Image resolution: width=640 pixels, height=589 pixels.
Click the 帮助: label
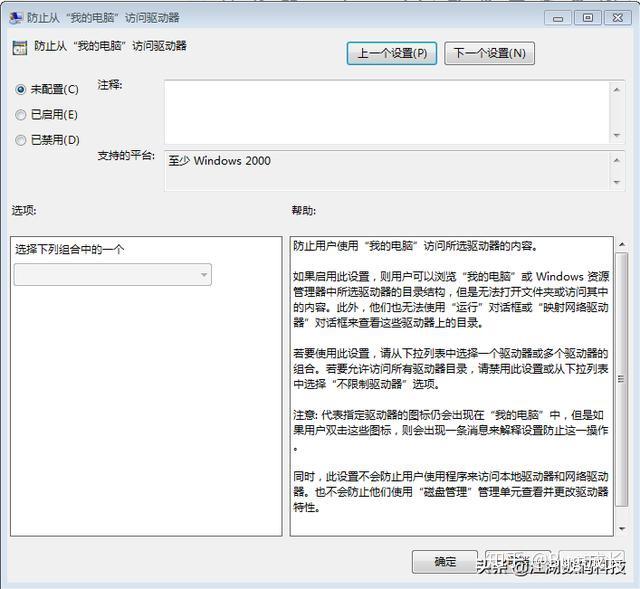(303, 211)
